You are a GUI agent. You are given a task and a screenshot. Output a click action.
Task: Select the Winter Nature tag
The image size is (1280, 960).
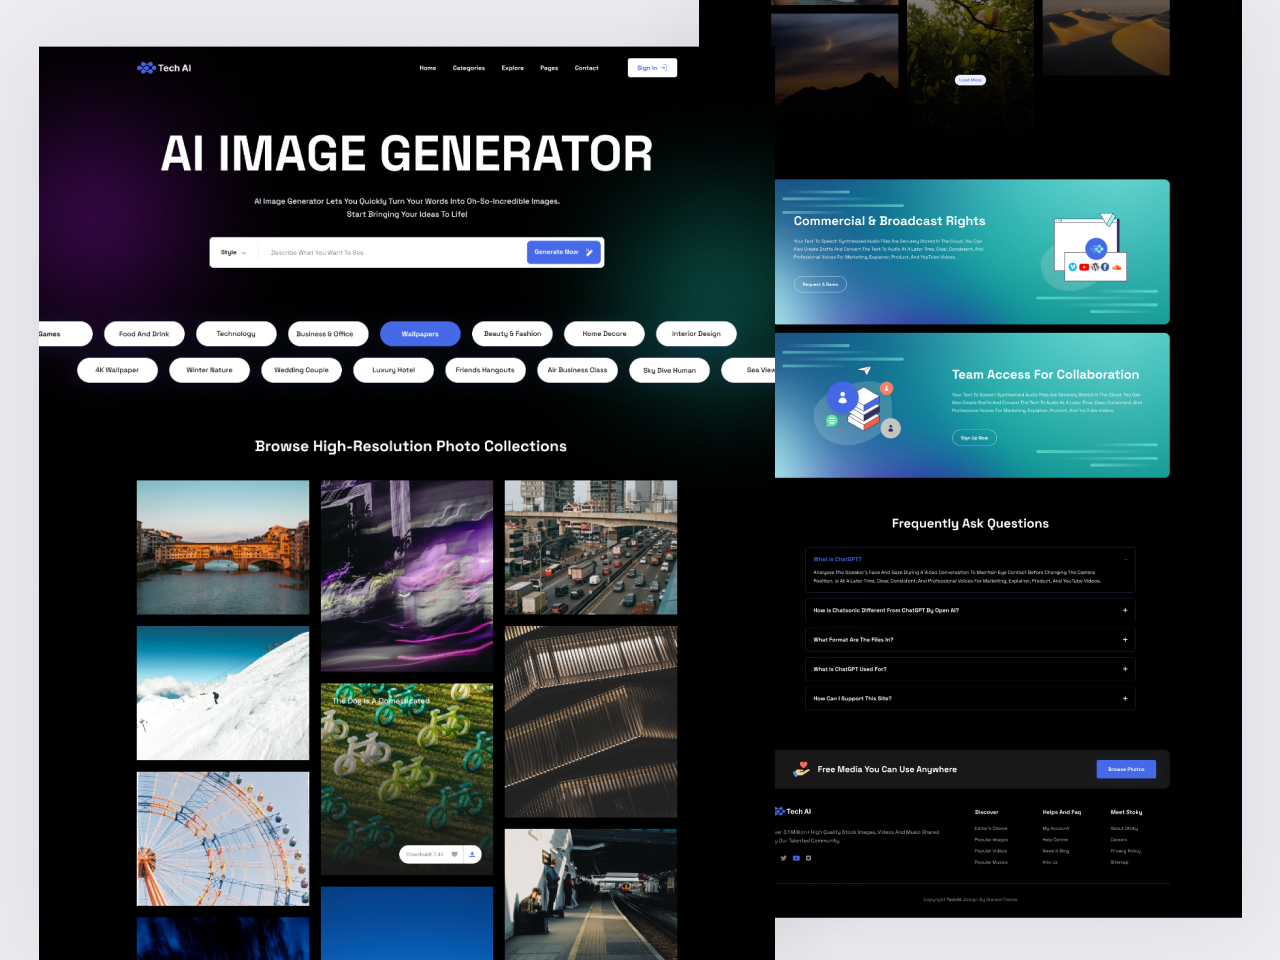point(209,370)
